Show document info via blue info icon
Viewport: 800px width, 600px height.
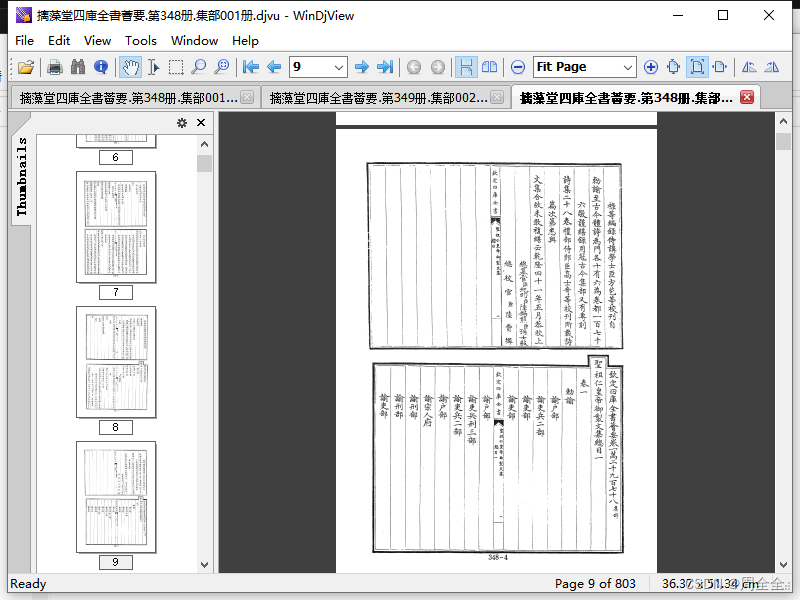tap(101, 67)
